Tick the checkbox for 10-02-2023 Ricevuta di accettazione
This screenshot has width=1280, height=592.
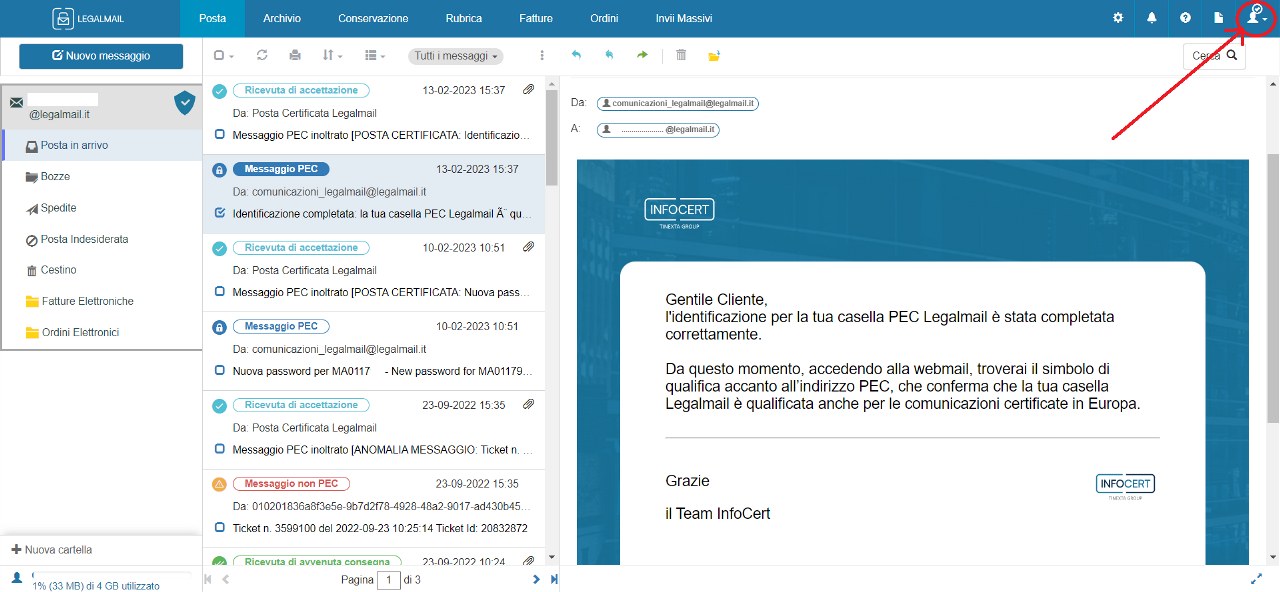point(220,292)
